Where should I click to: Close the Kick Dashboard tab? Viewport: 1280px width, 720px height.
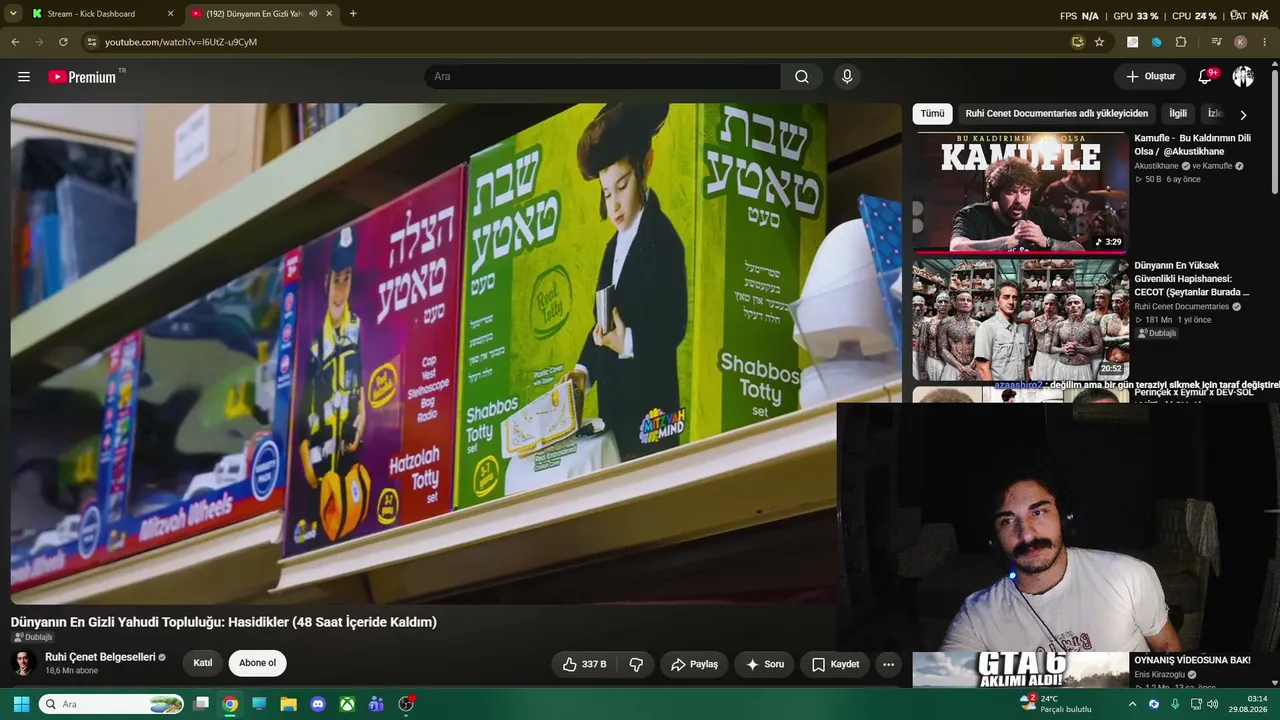(x=170, y=14)
